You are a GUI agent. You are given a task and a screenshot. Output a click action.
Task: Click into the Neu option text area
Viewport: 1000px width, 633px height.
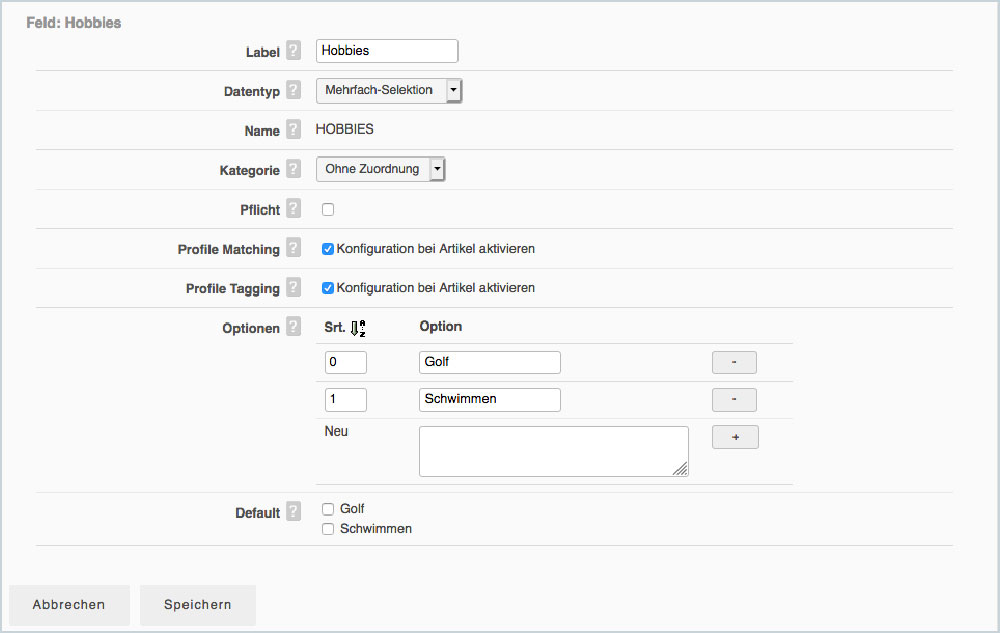click(553, 451)
